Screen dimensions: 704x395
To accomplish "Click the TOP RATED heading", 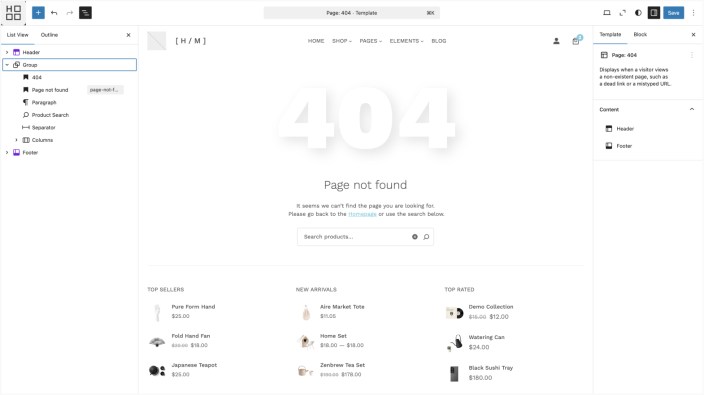I will (x=459, y=290).
